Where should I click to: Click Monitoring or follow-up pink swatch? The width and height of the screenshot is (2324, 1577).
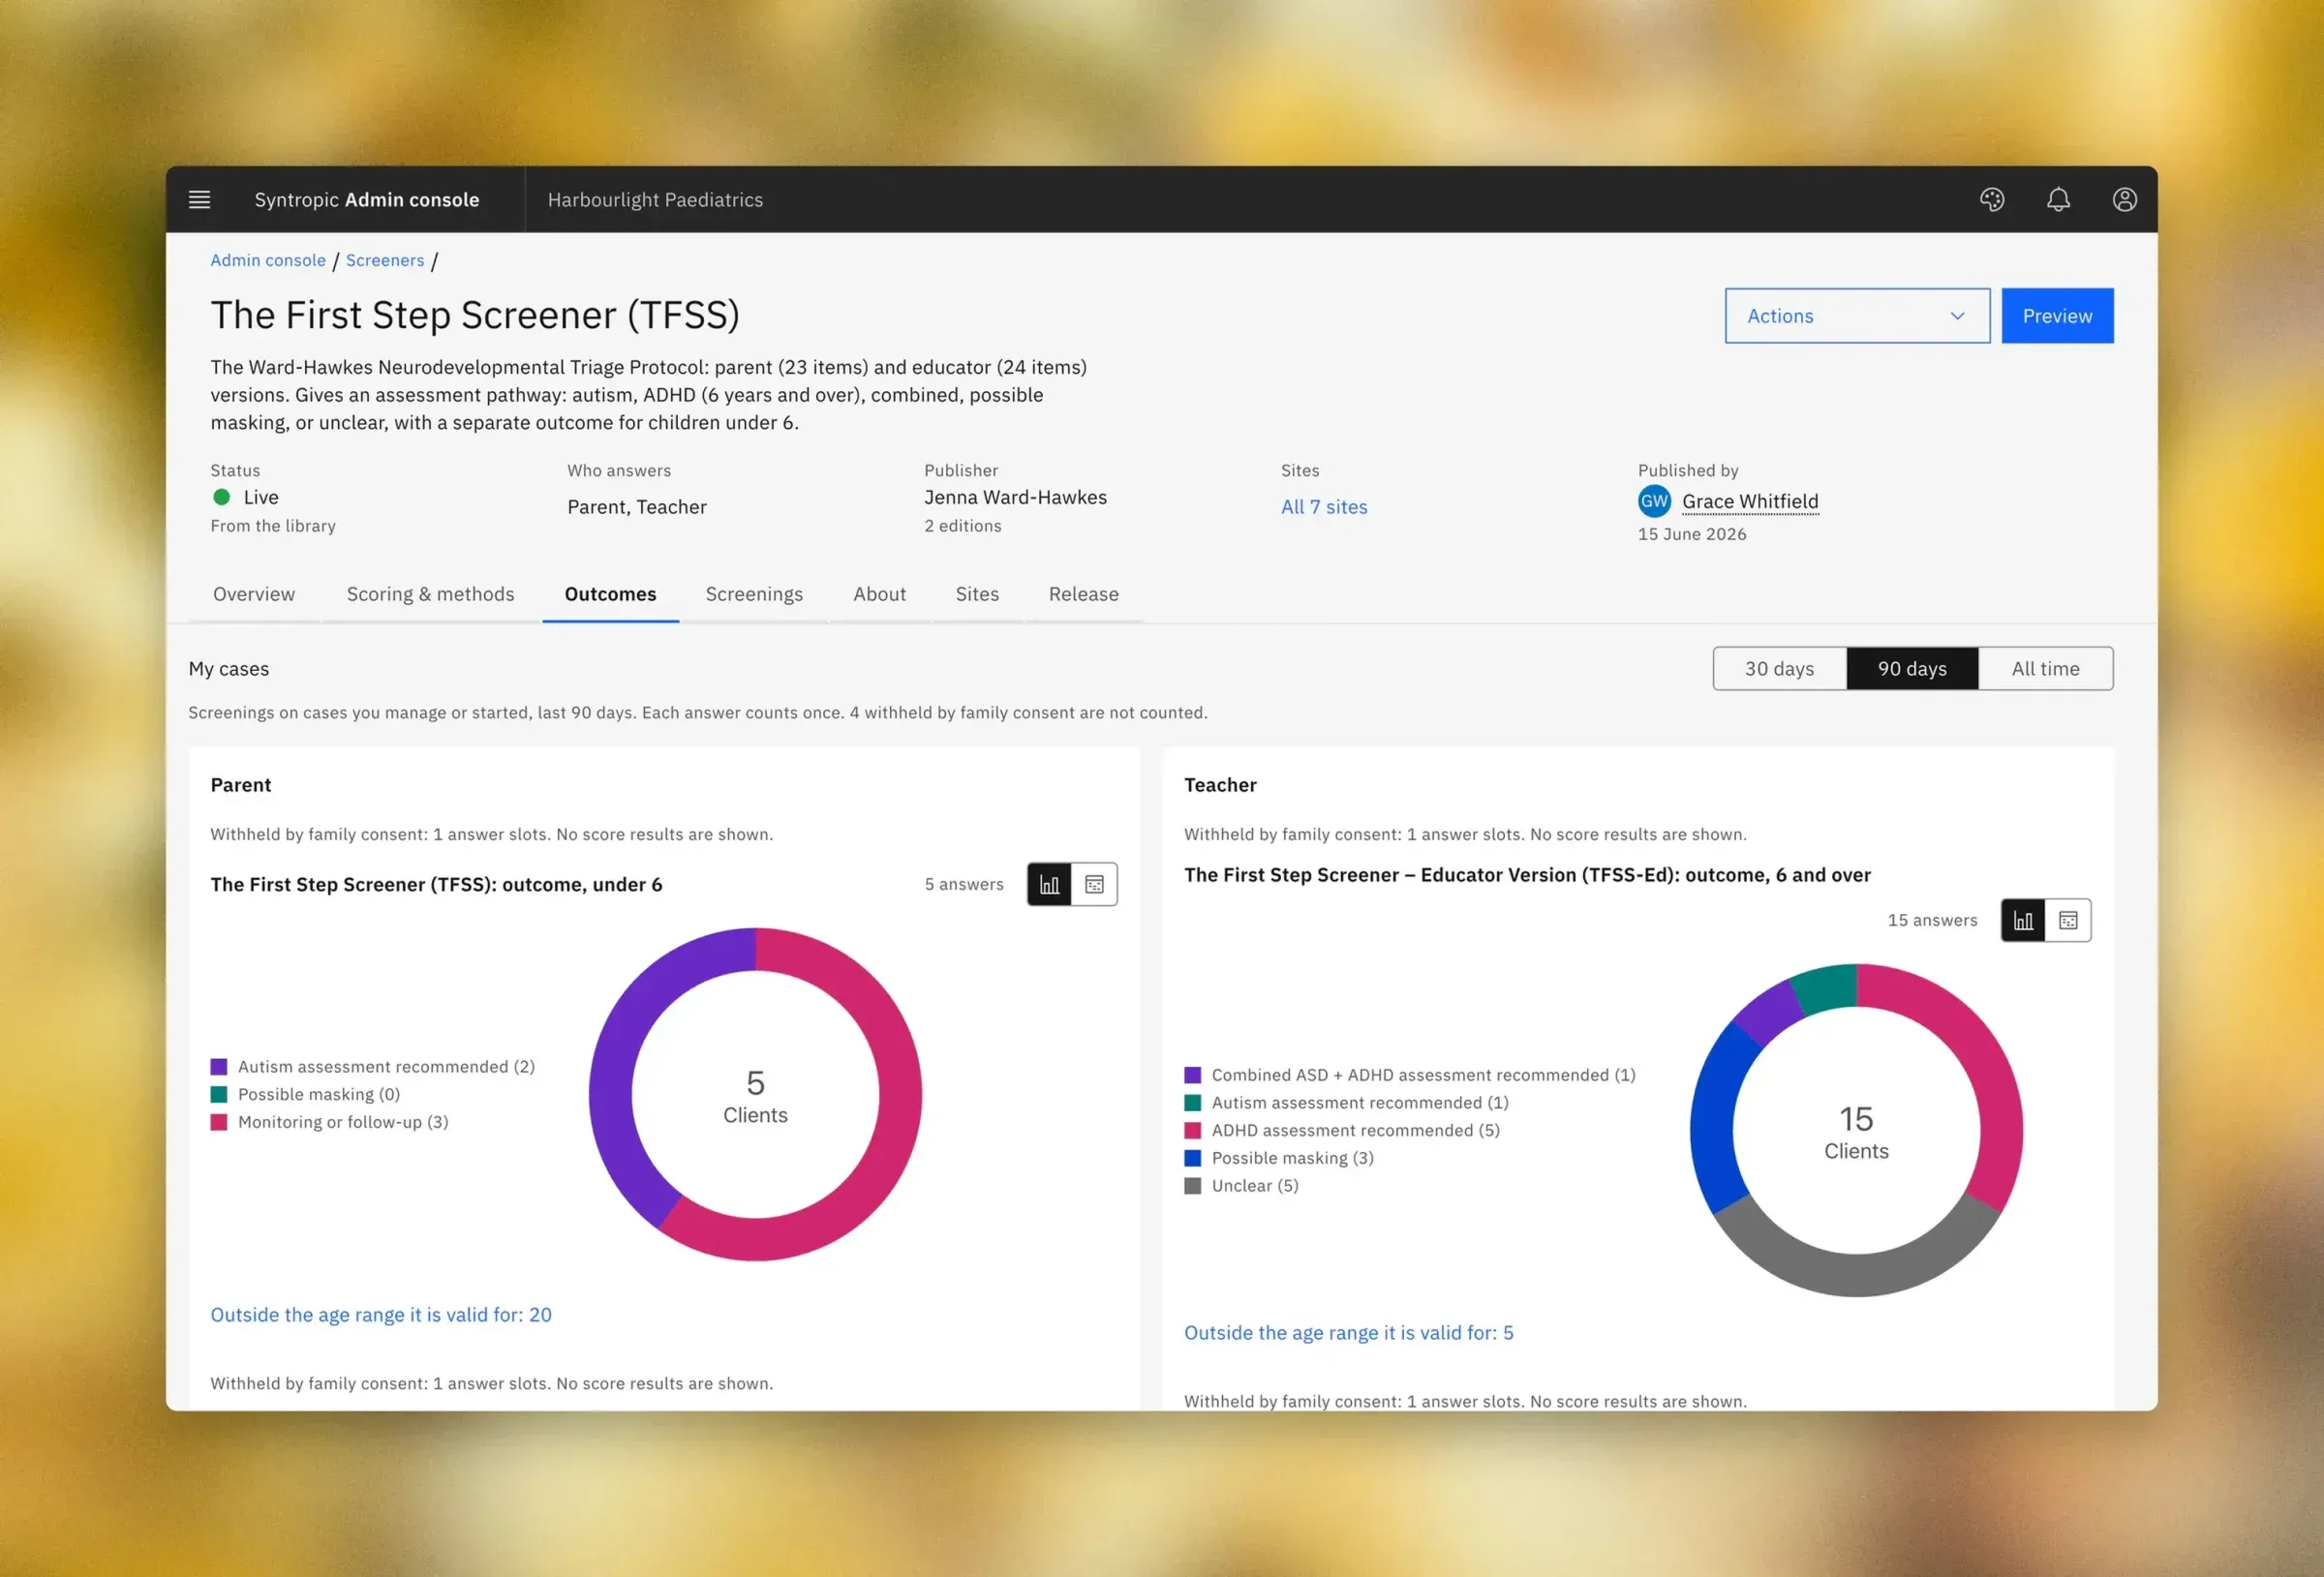(219, 1122)
